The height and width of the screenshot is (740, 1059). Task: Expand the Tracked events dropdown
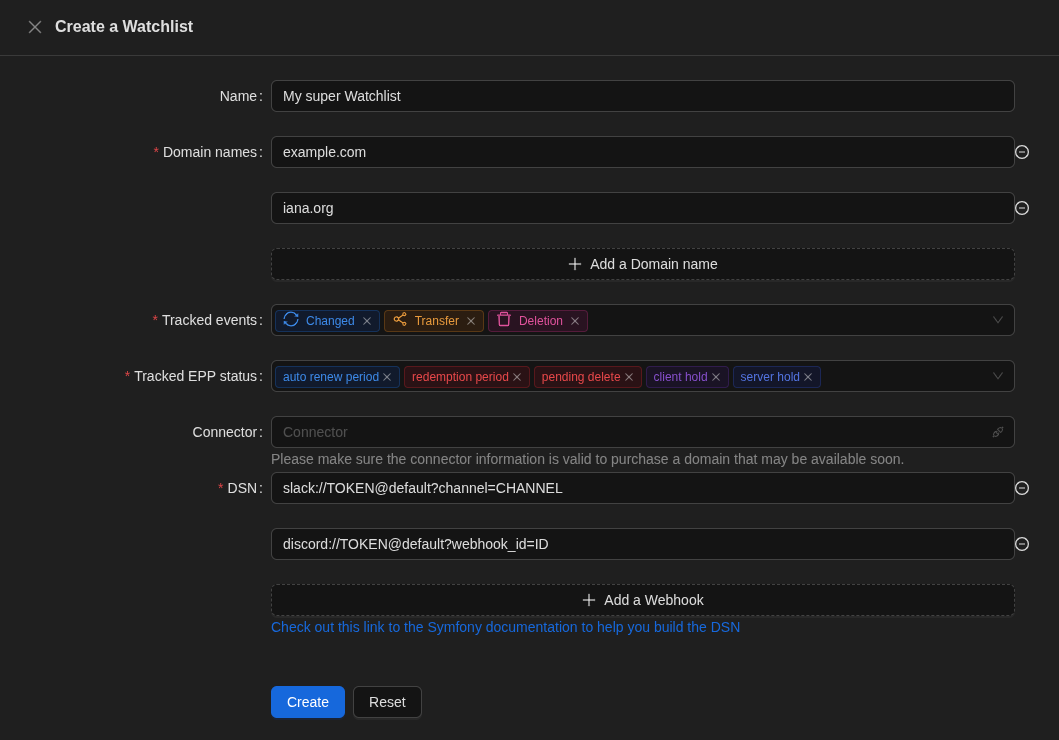(x=997, y=320)
